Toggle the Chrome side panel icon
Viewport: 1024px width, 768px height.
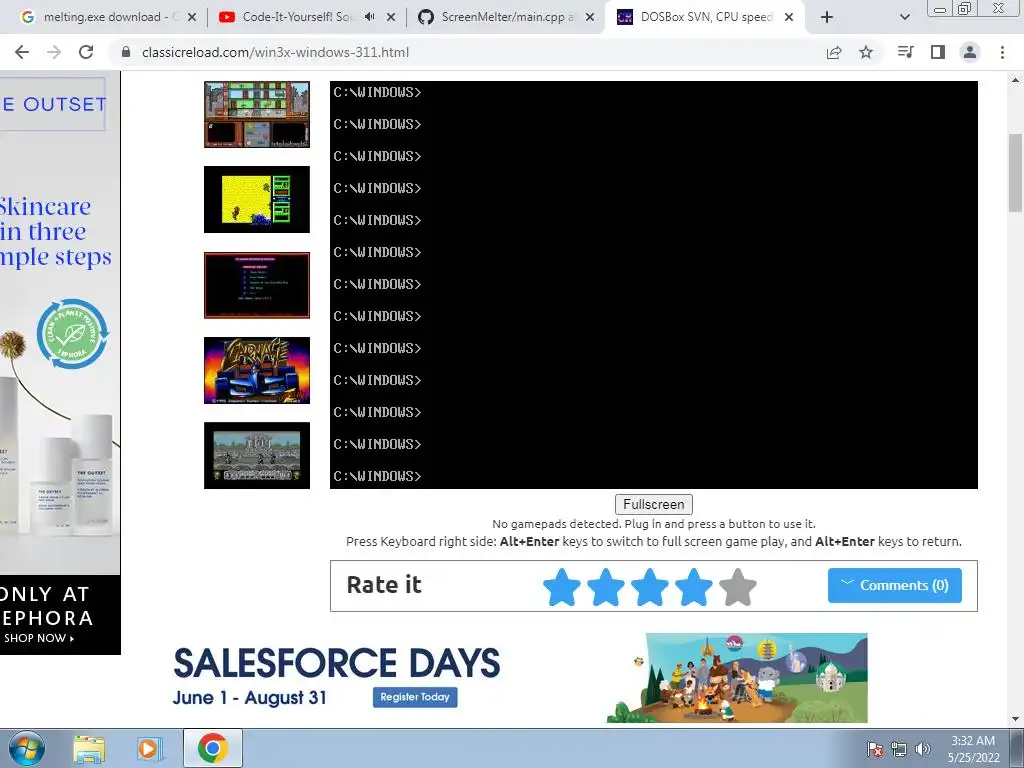(938, 52)
